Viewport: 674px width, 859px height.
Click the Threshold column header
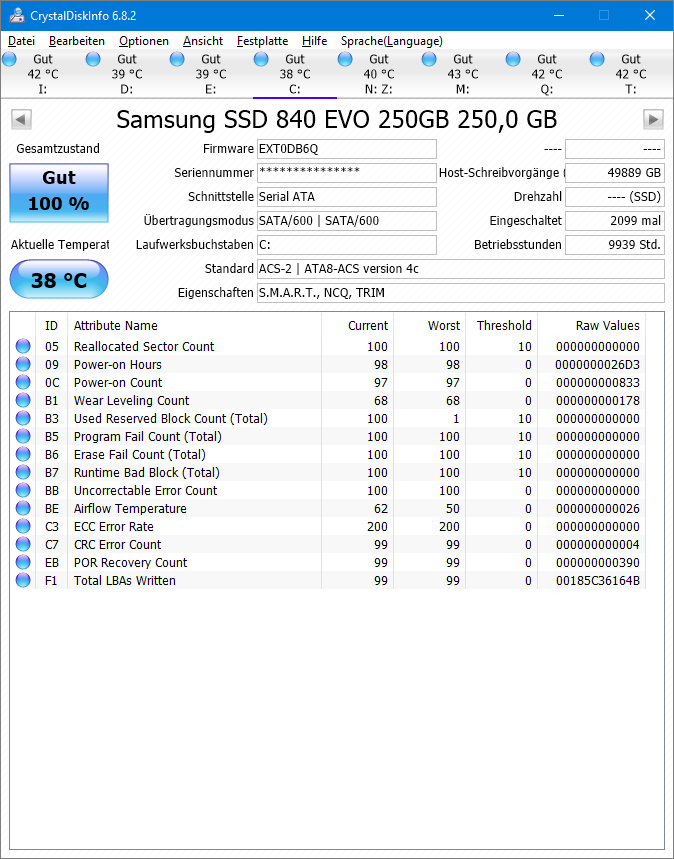click(x=502, y=325)
